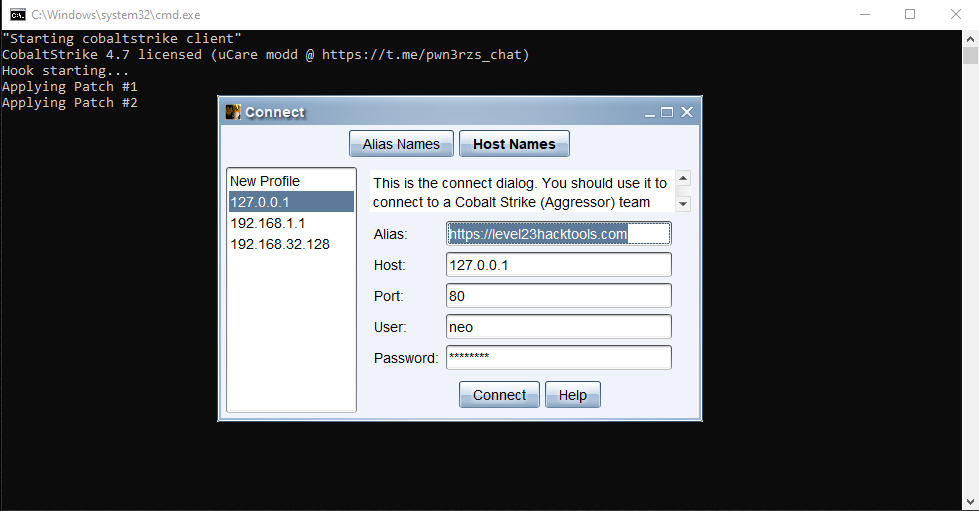Viewport: 979px width, 511px height.
Task: Click the Password input field
Action: (x=559, y=357)
